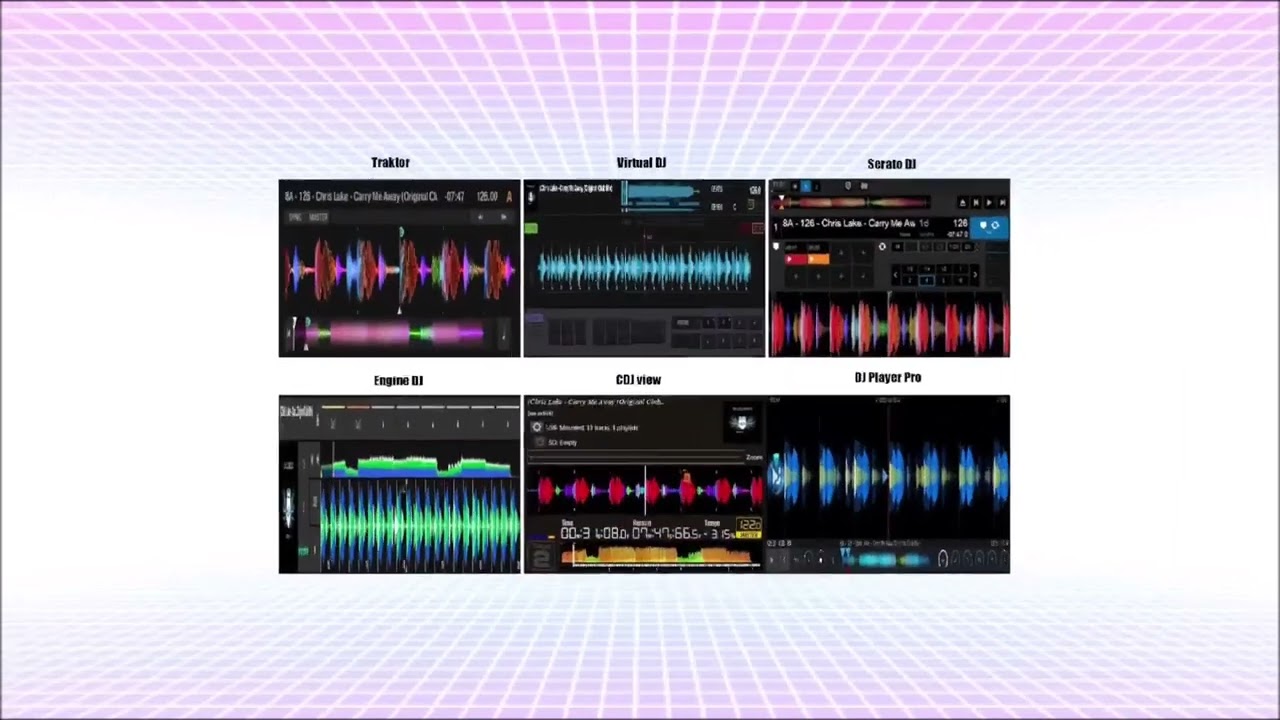Screen dimensions: 1280x720
Task: Click the red cue pad in Serato DJ
Action: click(x=796, y=260)
